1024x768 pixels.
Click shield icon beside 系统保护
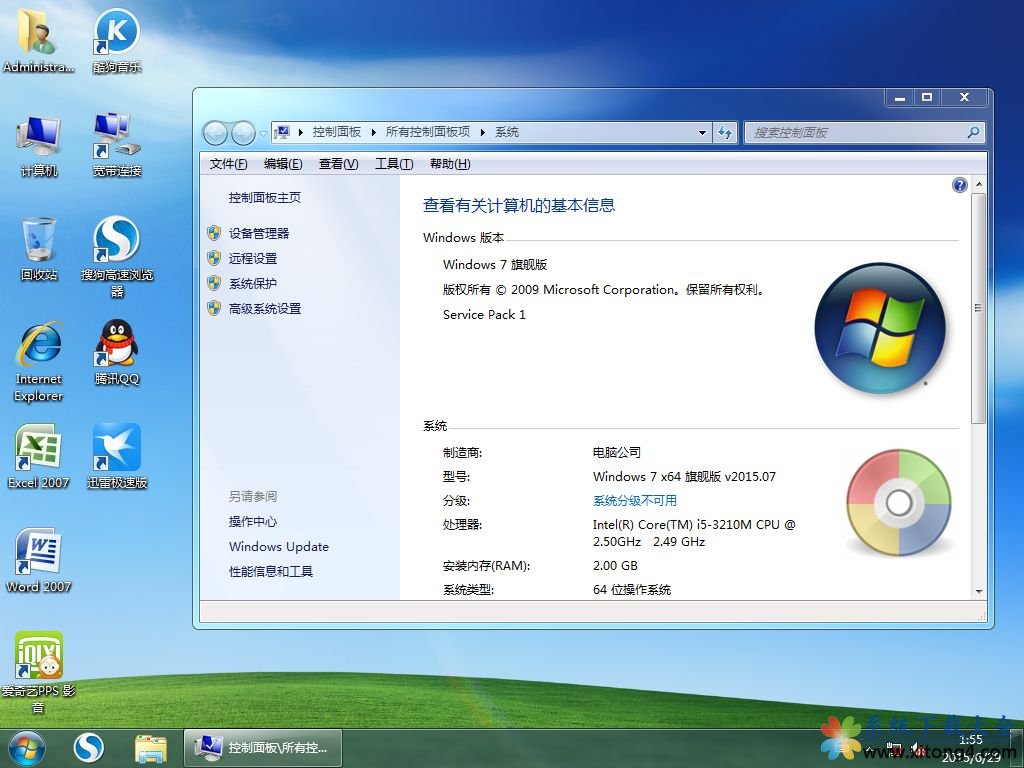click(214, 283)
